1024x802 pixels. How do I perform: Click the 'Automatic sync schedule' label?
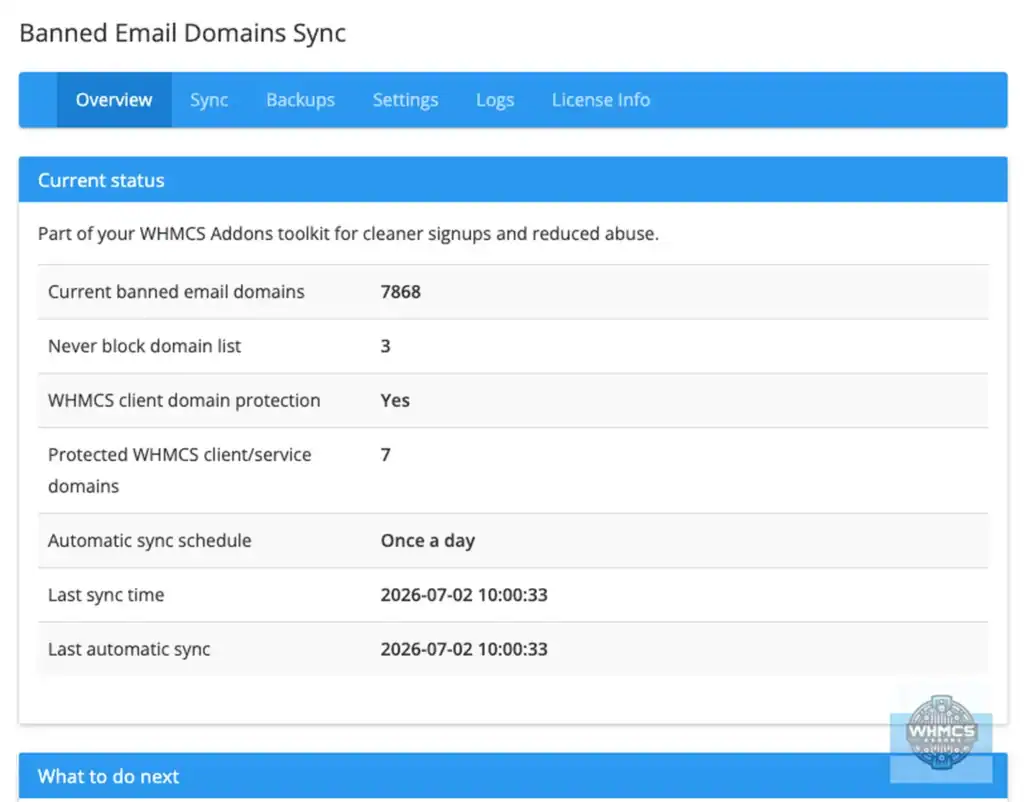(x=150, y=541)
